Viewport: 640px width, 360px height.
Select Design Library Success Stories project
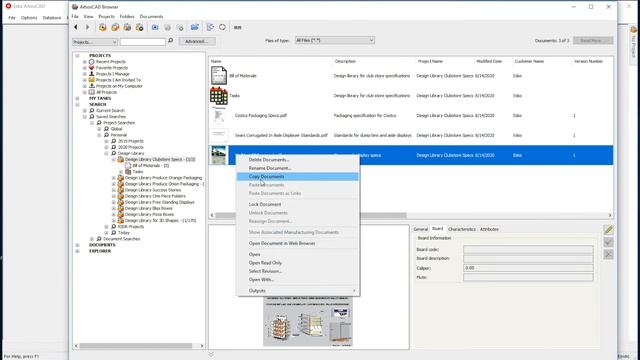(x=153, y=190)
